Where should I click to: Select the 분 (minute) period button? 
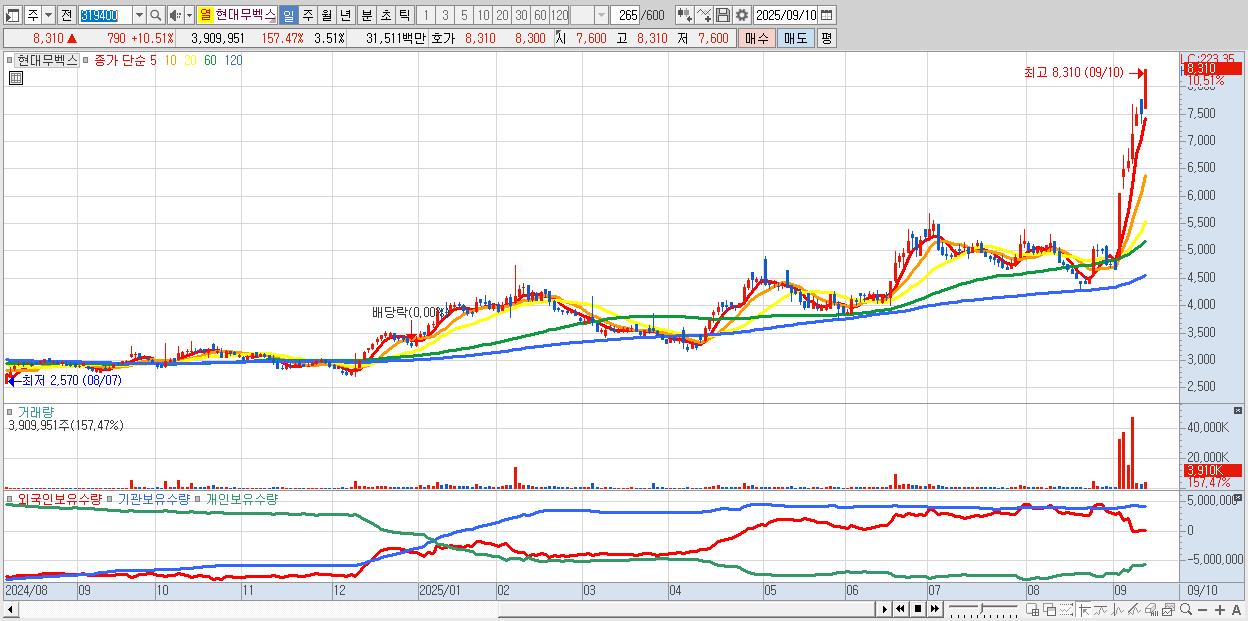pos(365,15)
